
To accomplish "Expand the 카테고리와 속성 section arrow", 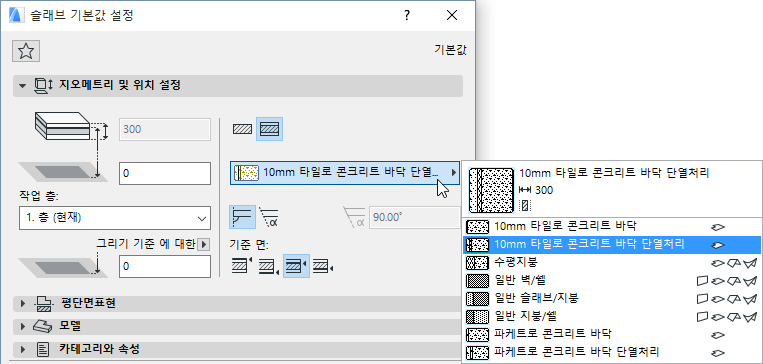I will (x=22, y=349).
